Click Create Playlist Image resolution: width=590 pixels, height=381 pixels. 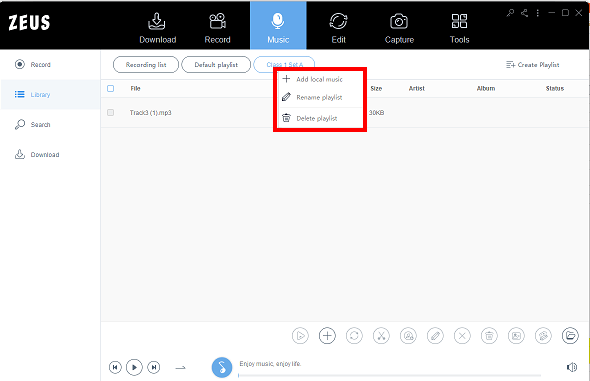point(532,65)
